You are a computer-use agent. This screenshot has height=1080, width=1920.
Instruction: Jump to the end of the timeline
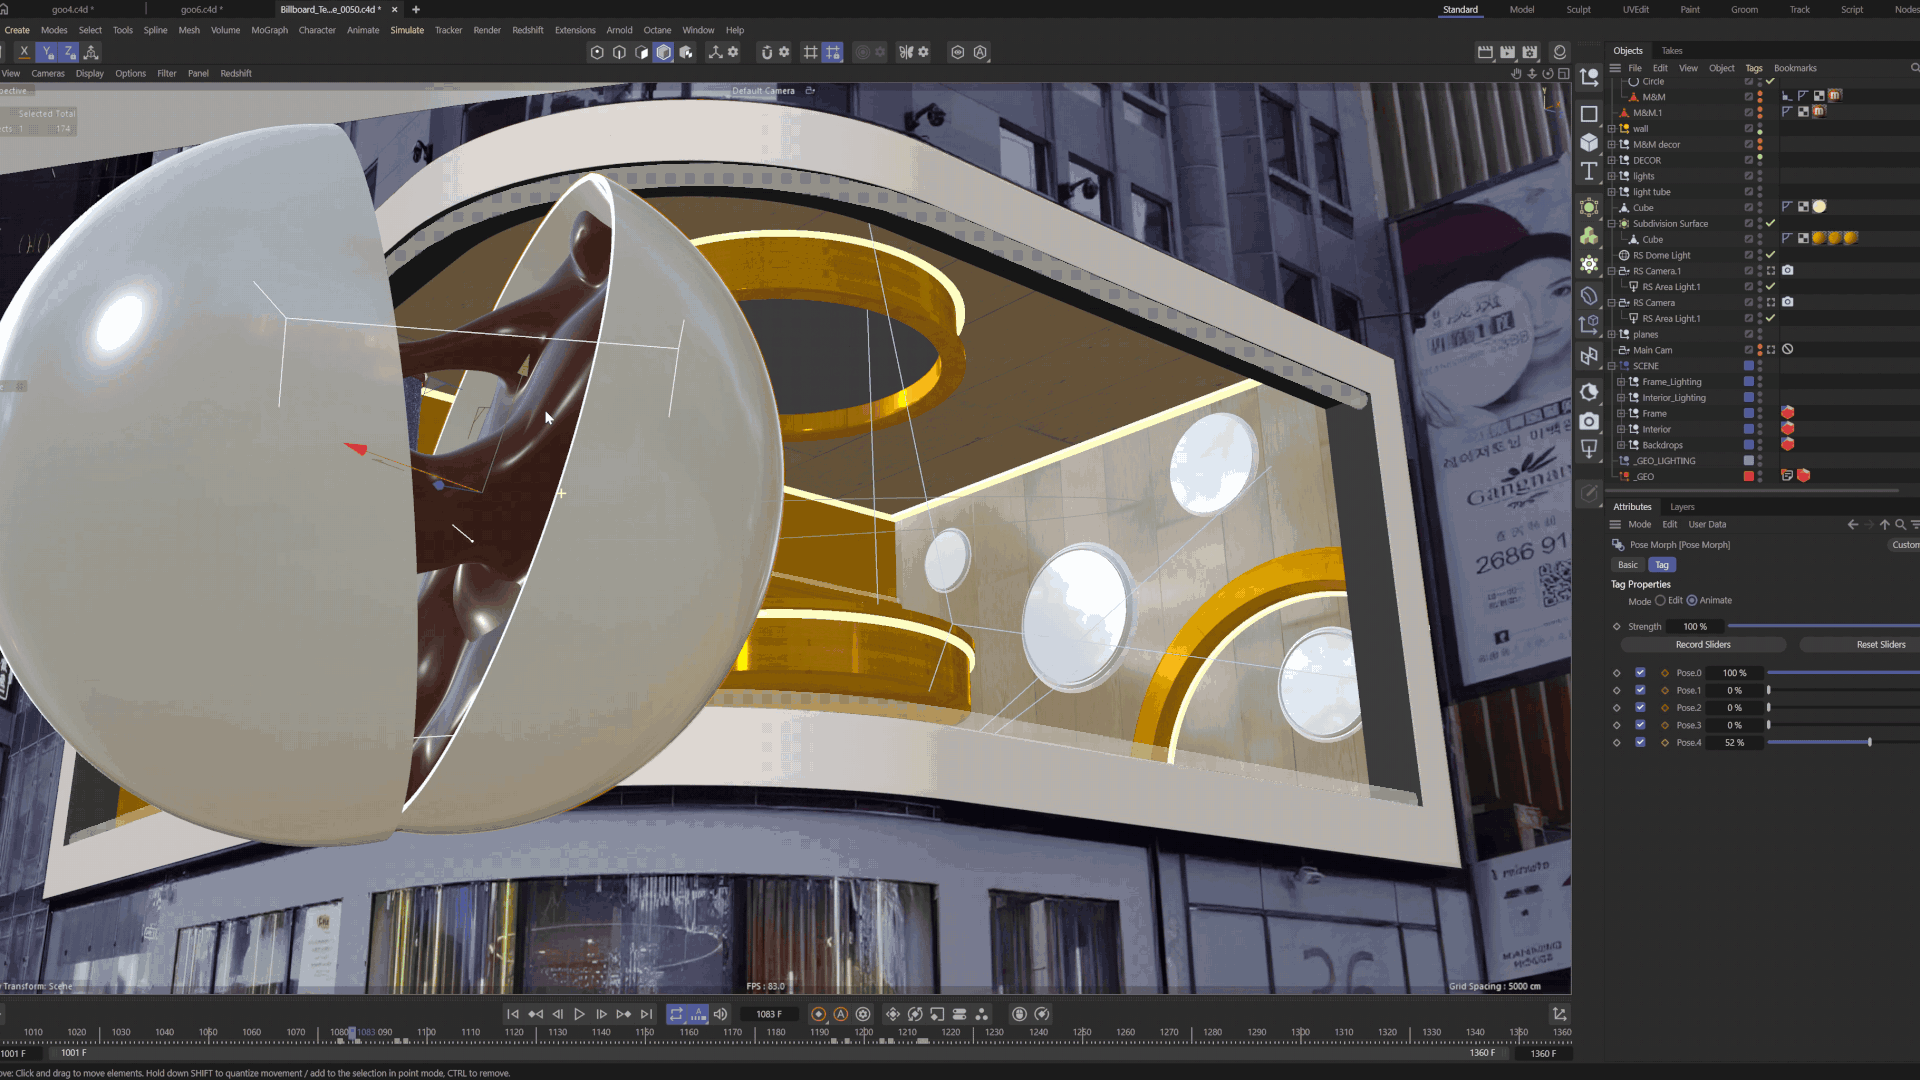[x=647, y=1014]
